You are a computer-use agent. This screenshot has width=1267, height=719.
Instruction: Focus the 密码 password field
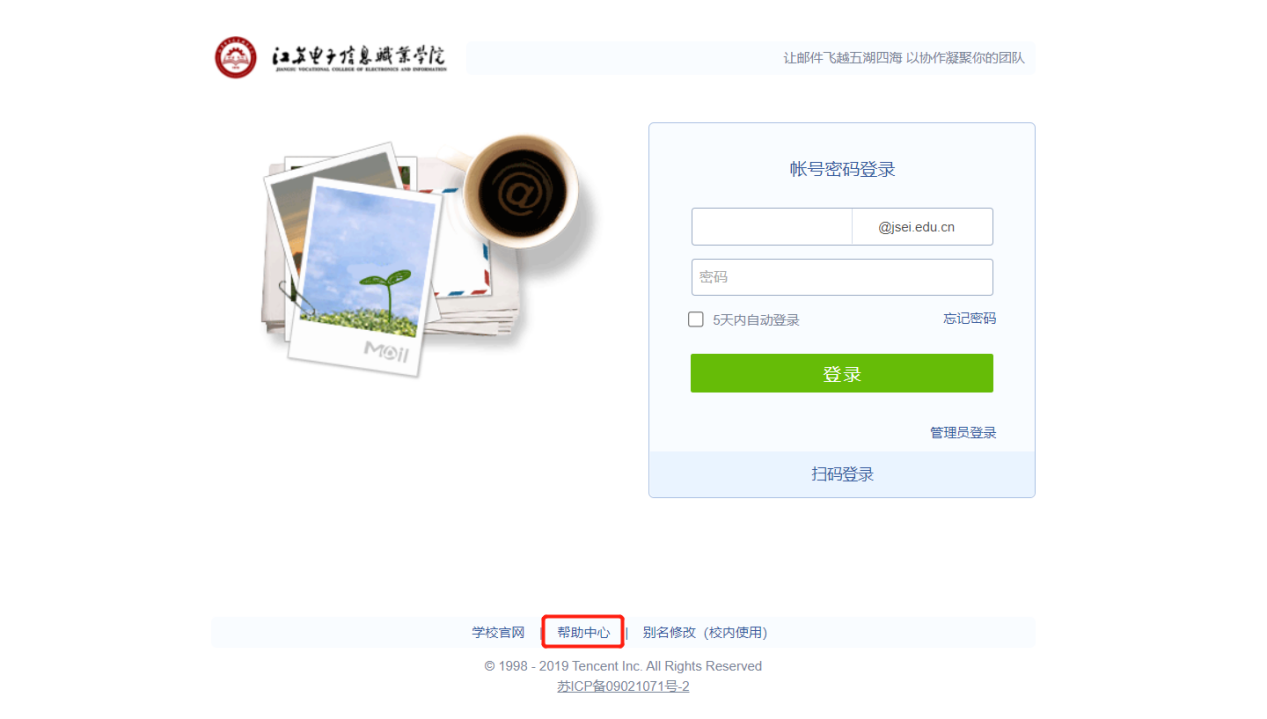tap(842, 277)
